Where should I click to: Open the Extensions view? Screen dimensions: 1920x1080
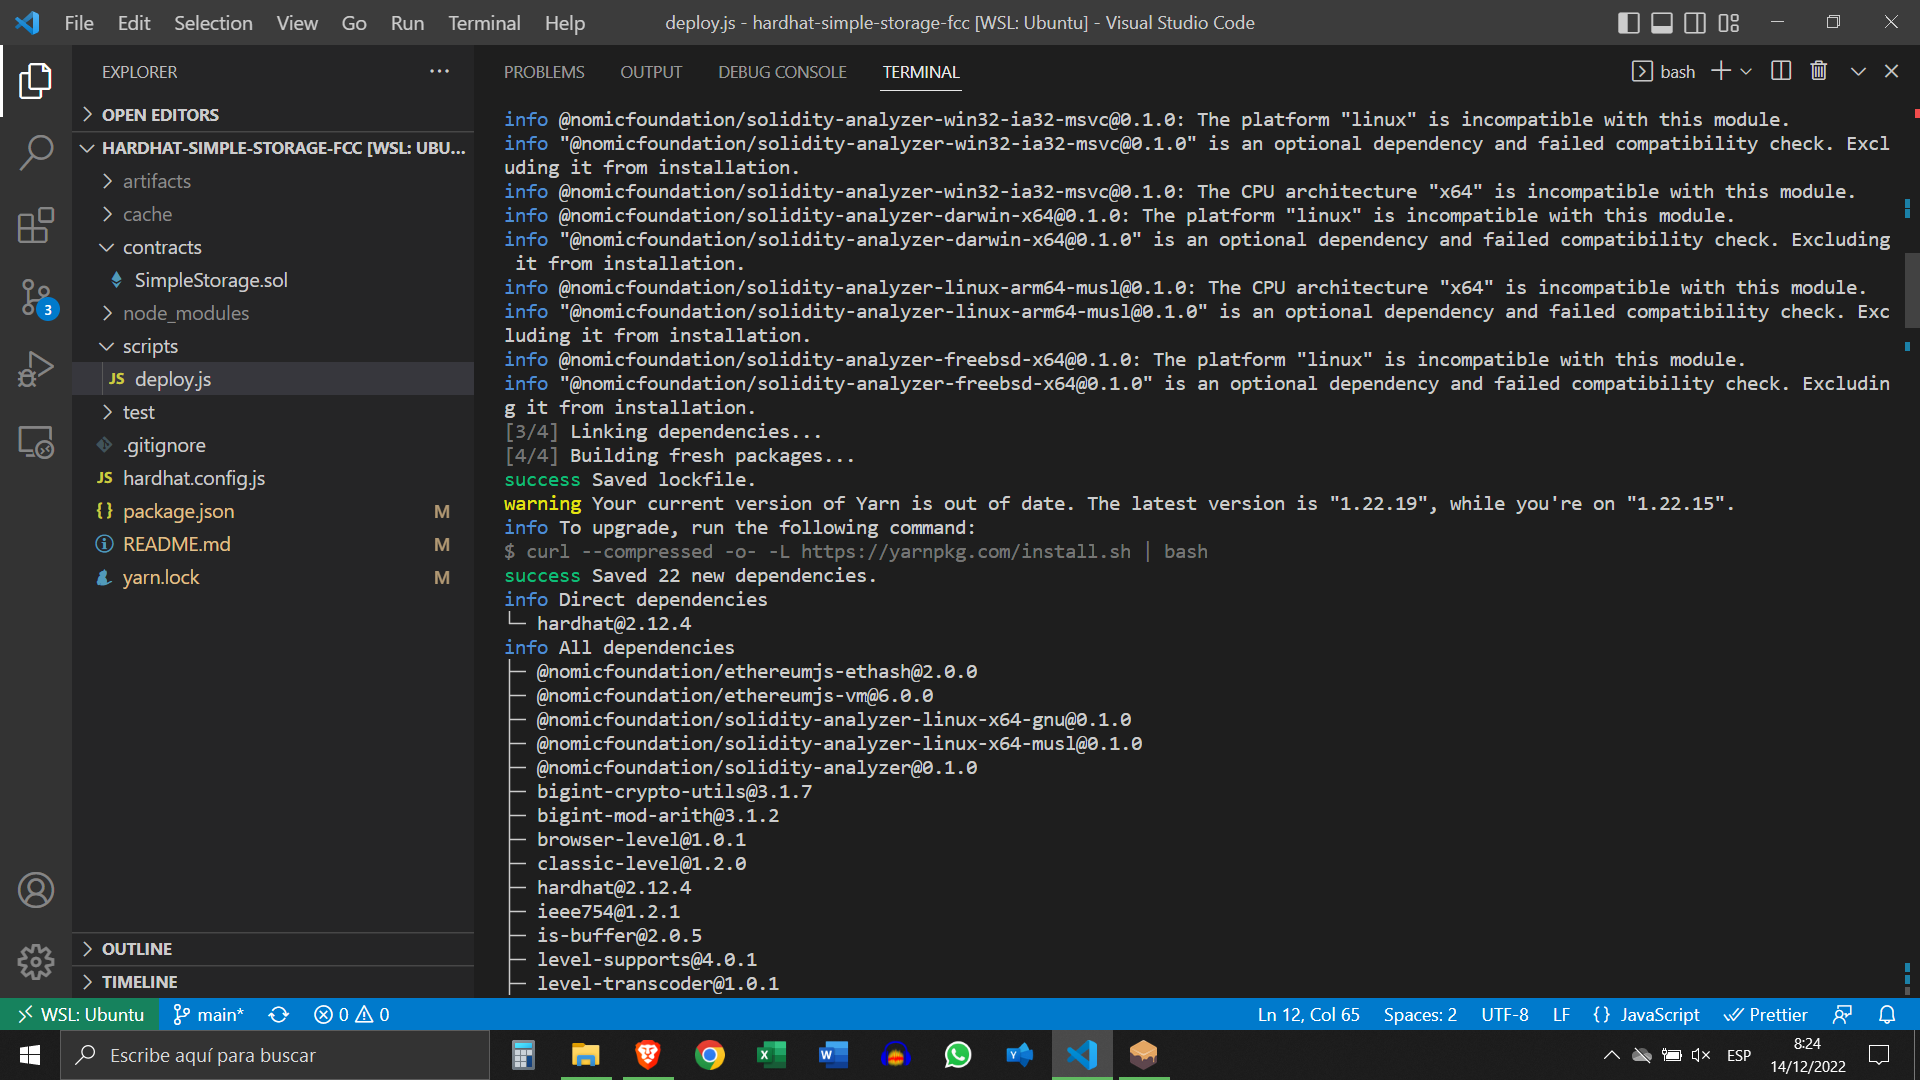click(x=36, y=225)
